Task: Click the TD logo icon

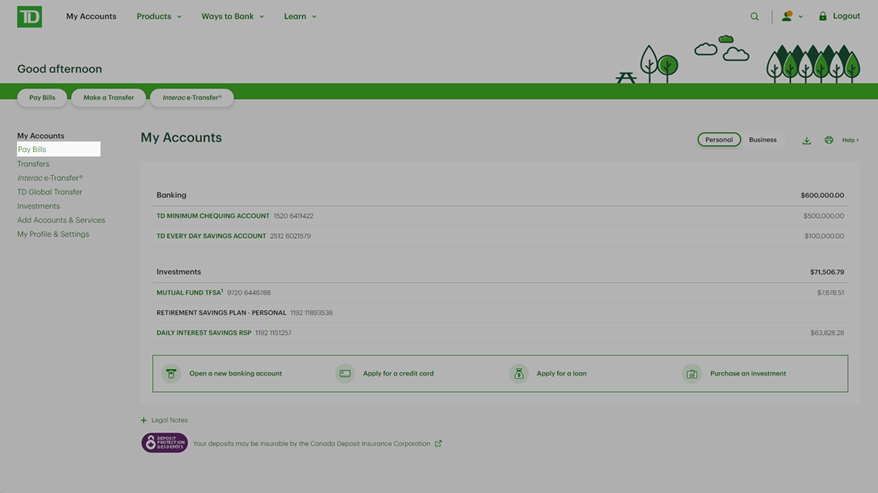Action: click(x=29, y=17)
